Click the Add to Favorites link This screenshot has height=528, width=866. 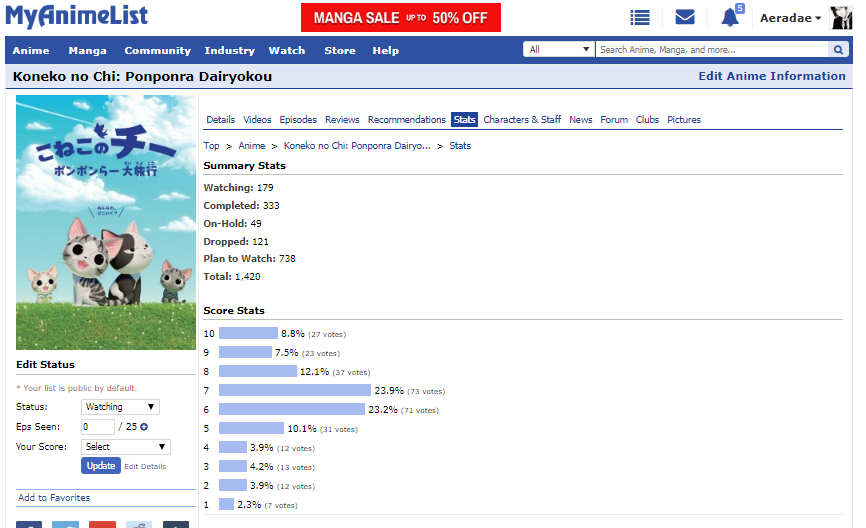coord(54,498)
